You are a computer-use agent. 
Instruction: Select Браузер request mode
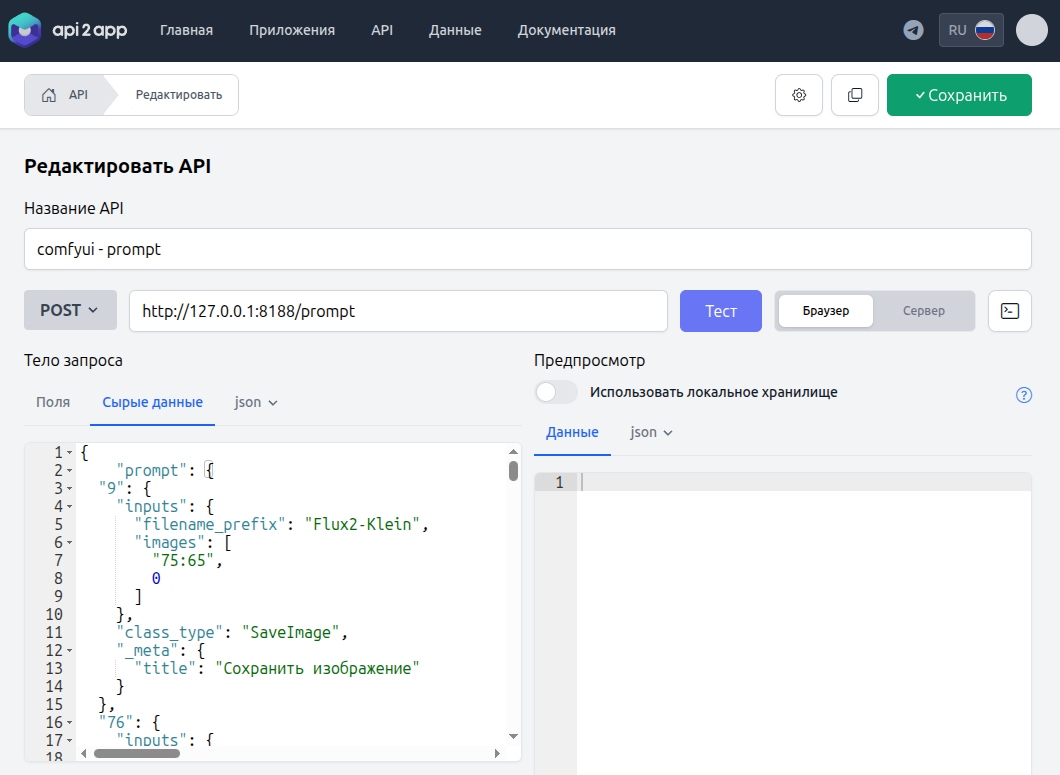pos(826,311)
